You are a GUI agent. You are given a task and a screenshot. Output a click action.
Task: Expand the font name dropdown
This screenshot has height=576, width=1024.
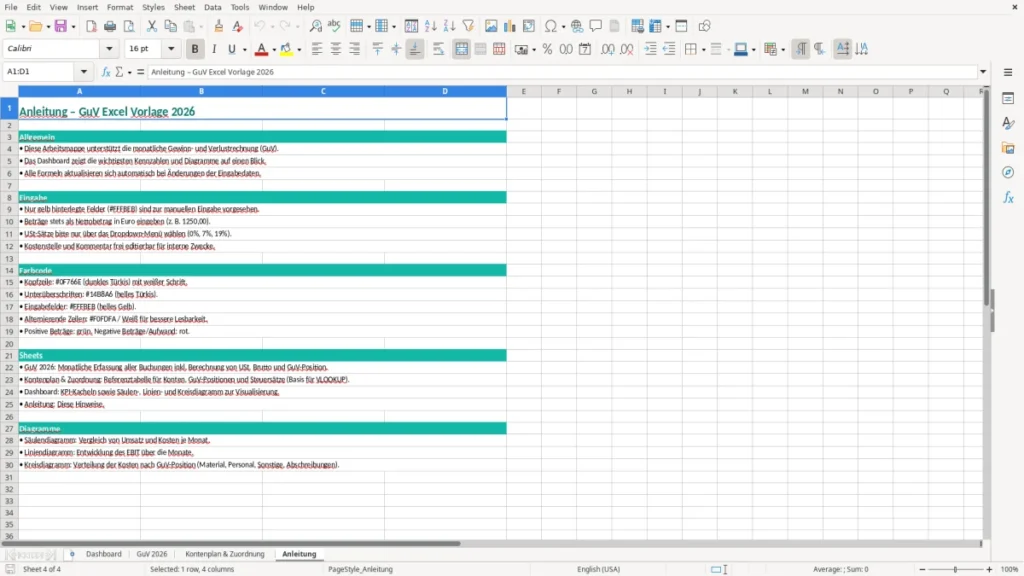point(109,49)
